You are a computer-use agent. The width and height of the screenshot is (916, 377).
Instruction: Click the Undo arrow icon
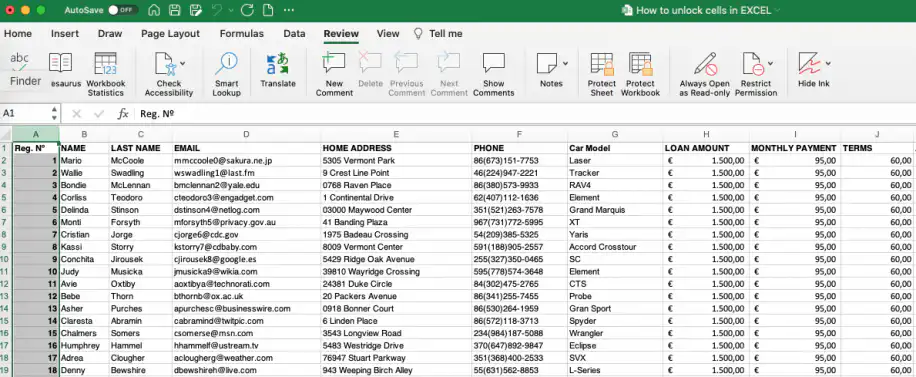click(217, 10)
